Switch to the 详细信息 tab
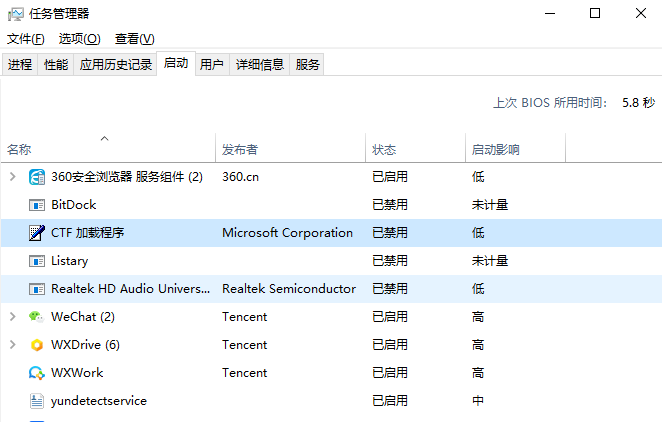This screenshot has height=422, width=662. (260, 65)
